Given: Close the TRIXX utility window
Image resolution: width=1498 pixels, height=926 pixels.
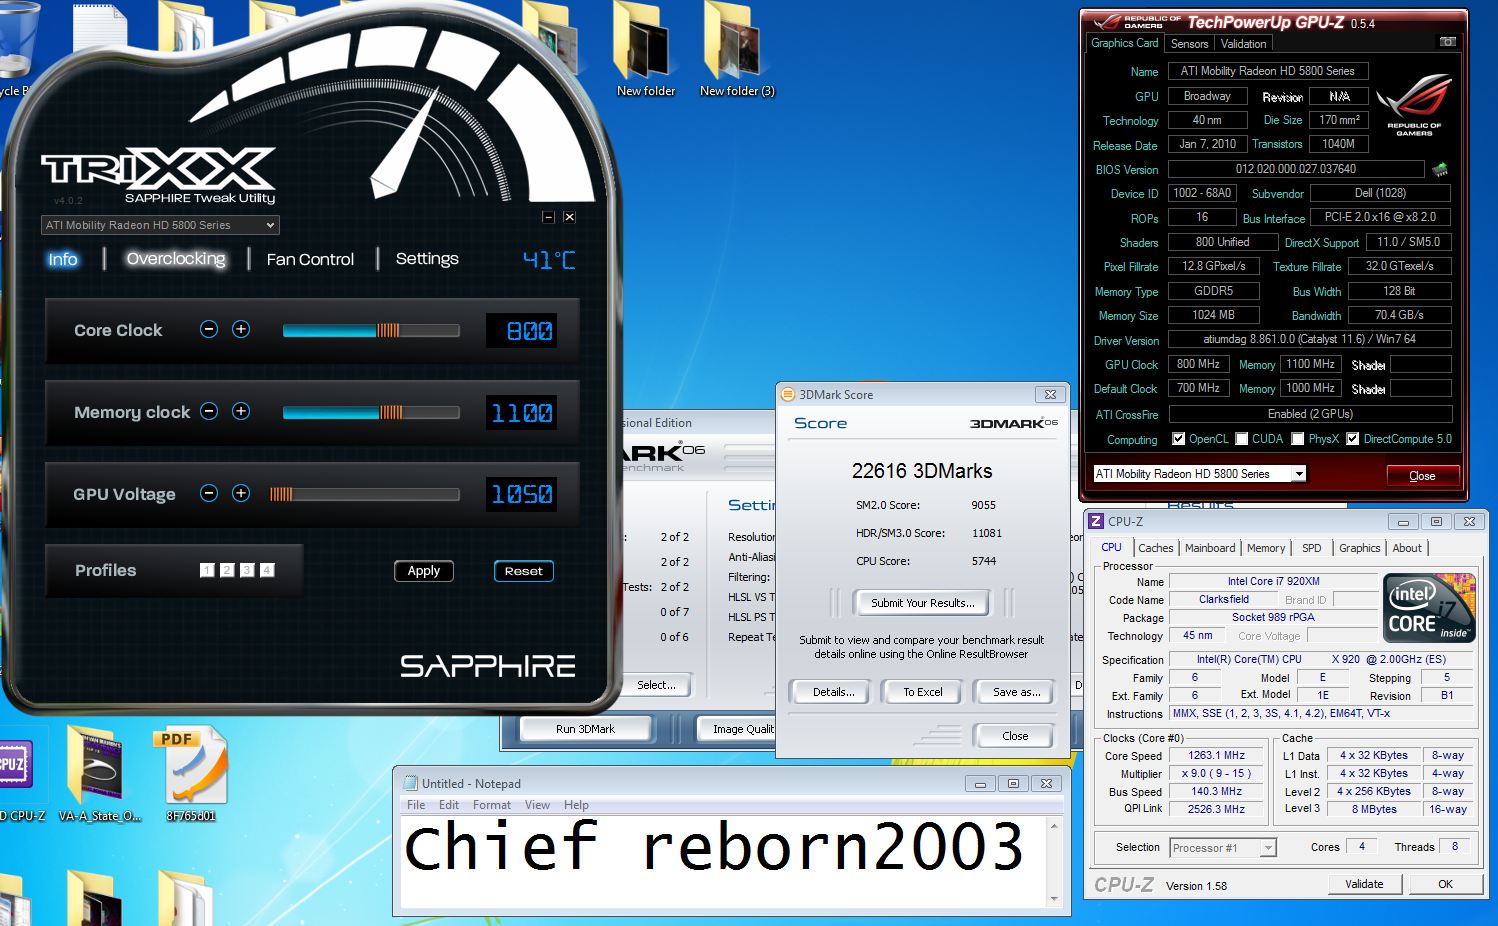Looking at the screenshot, I should click(569, 217).
